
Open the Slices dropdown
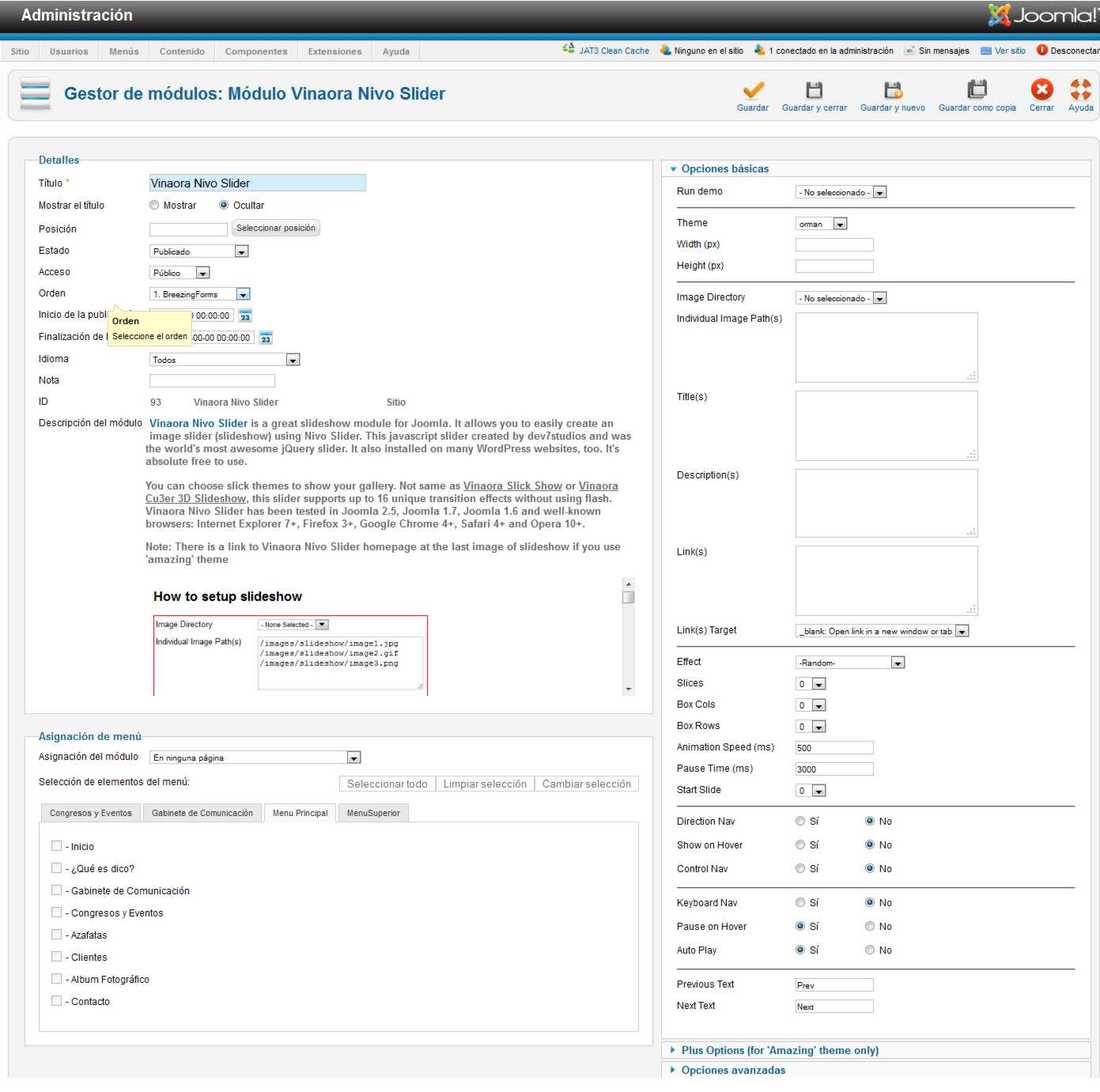(x=811, y=685)
